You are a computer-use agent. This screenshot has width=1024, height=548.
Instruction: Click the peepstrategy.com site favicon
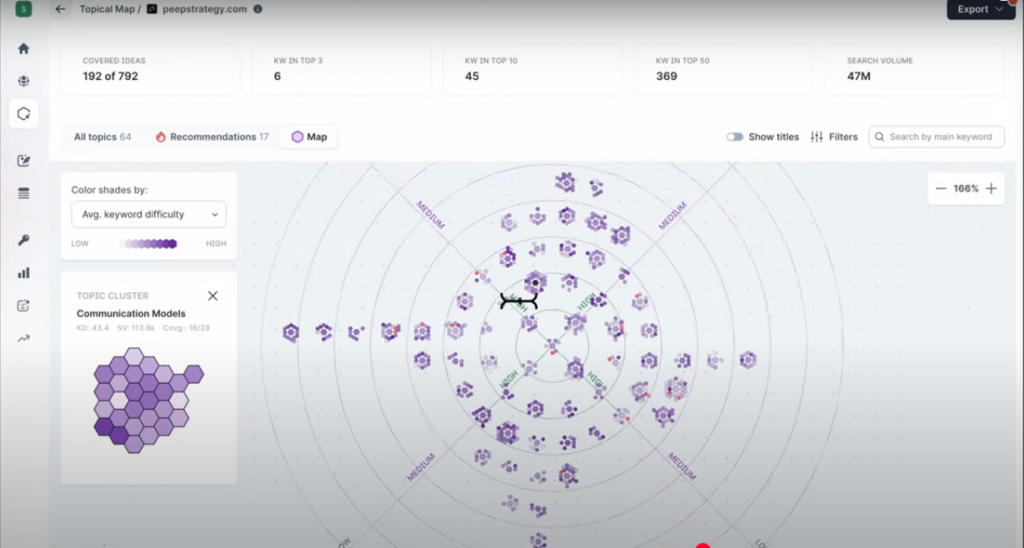coord(152,9)
